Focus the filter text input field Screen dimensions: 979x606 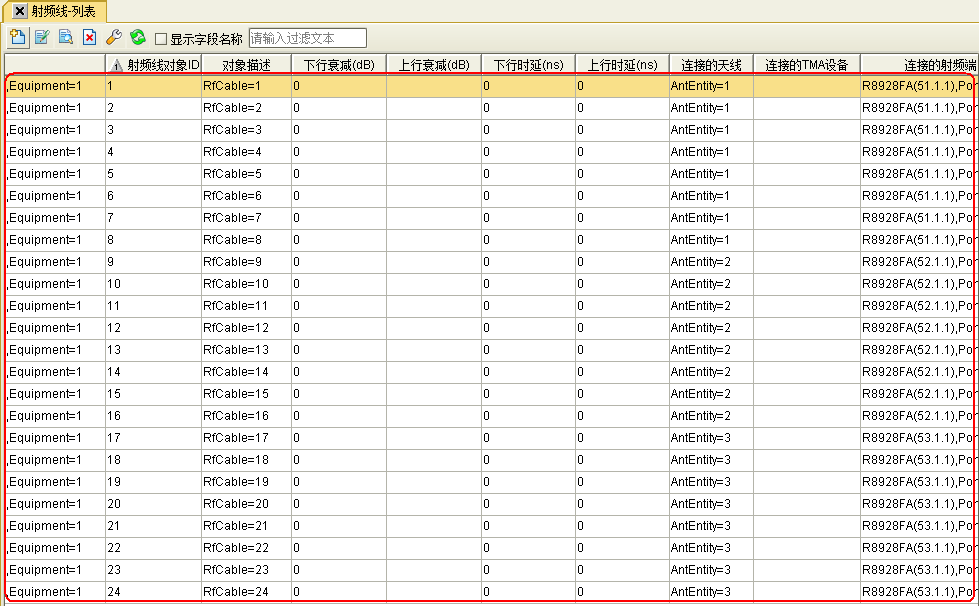tap(308, 38)
